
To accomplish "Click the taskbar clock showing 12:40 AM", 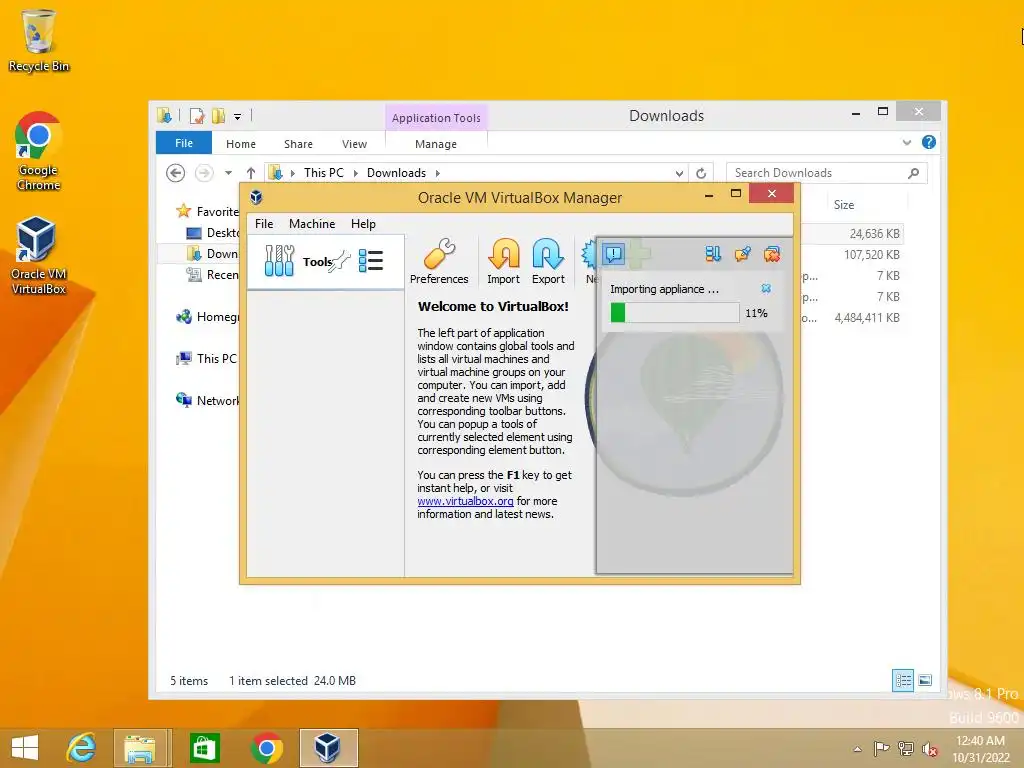I will click(x=980, y=748).
